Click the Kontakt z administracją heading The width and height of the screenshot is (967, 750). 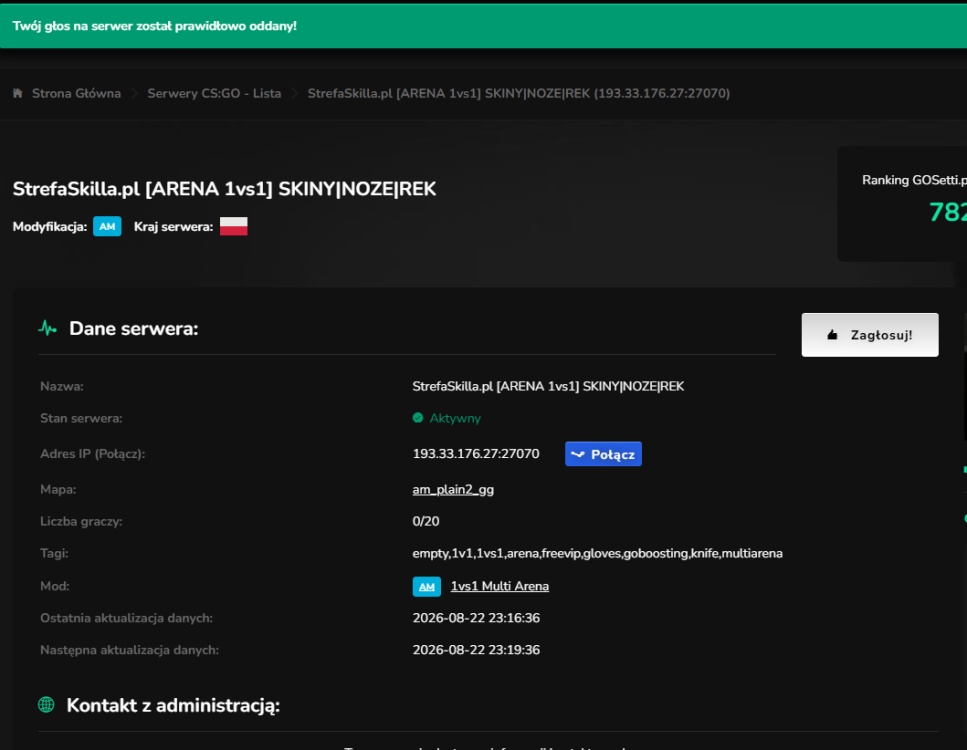[173, 705]
